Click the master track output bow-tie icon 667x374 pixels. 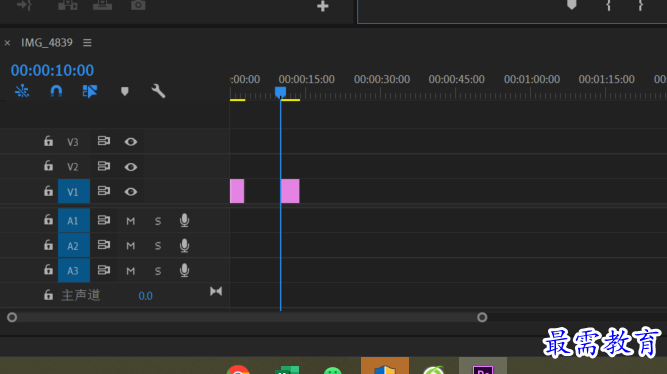point(216,291)
